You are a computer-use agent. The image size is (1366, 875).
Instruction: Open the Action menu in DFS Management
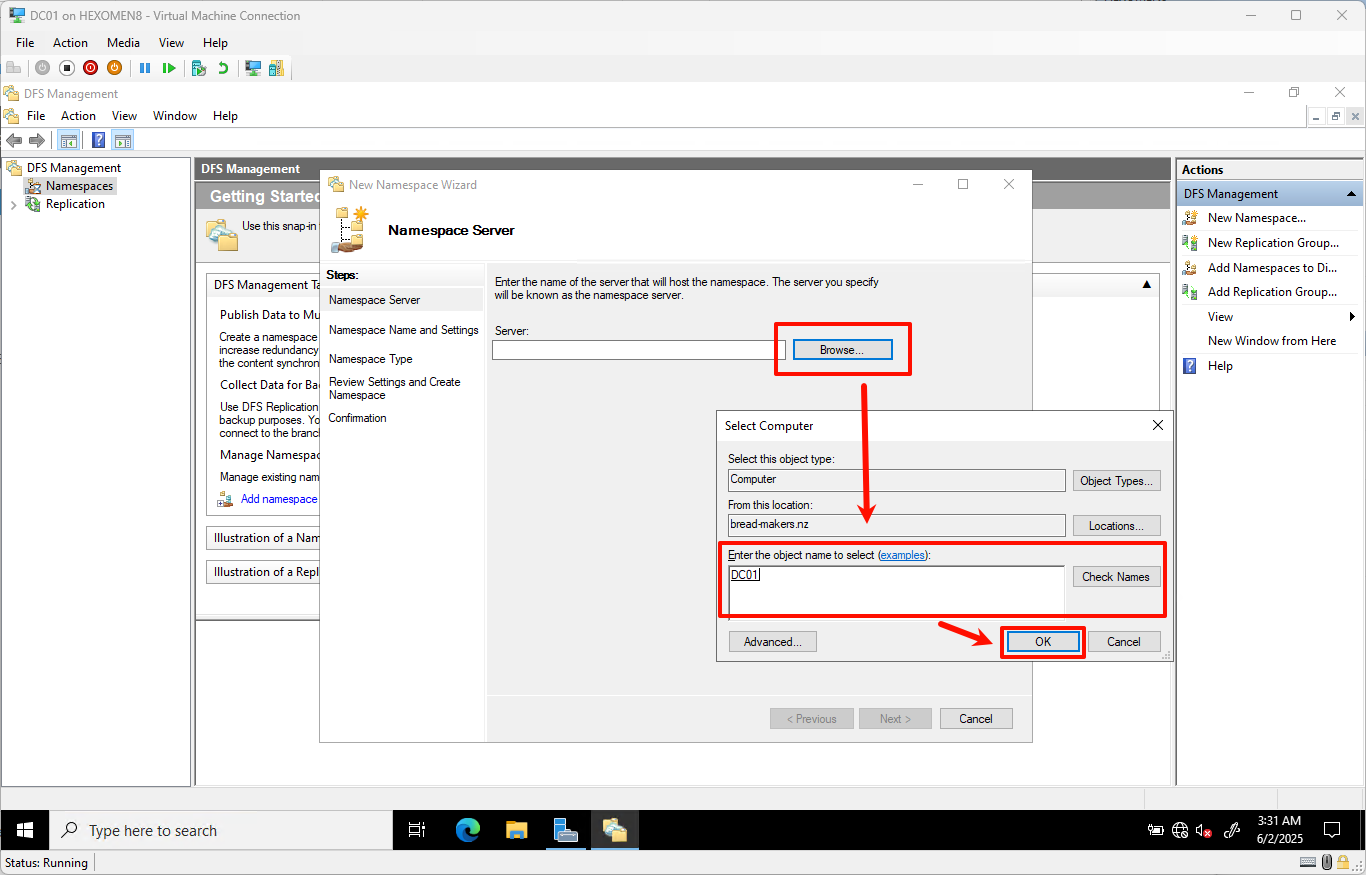click(78, 115)
